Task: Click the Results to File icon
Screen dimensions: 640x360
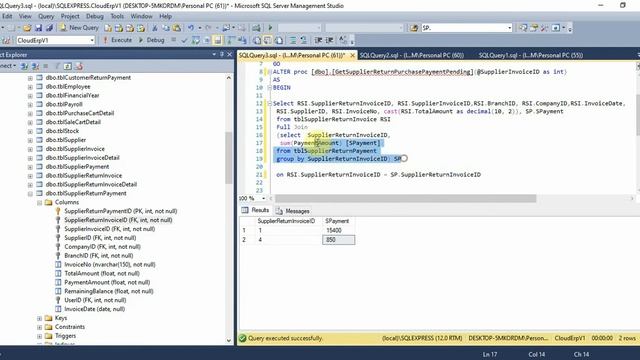Action: point(279,40)
